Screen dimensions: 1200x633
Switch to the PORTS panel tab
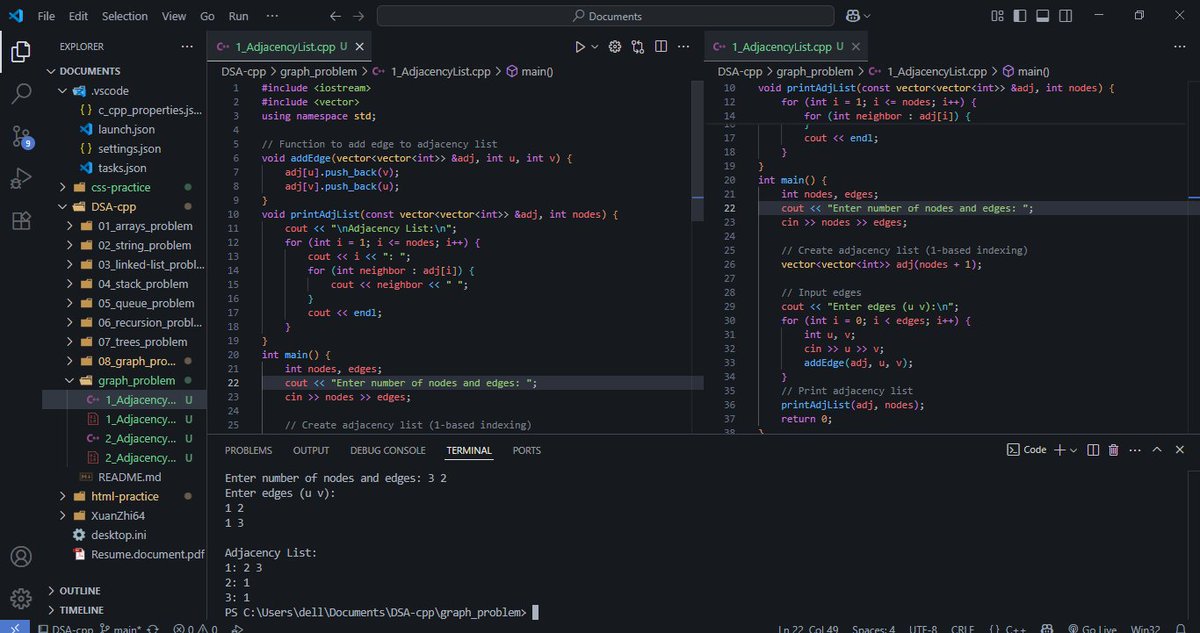click(527, 450)
